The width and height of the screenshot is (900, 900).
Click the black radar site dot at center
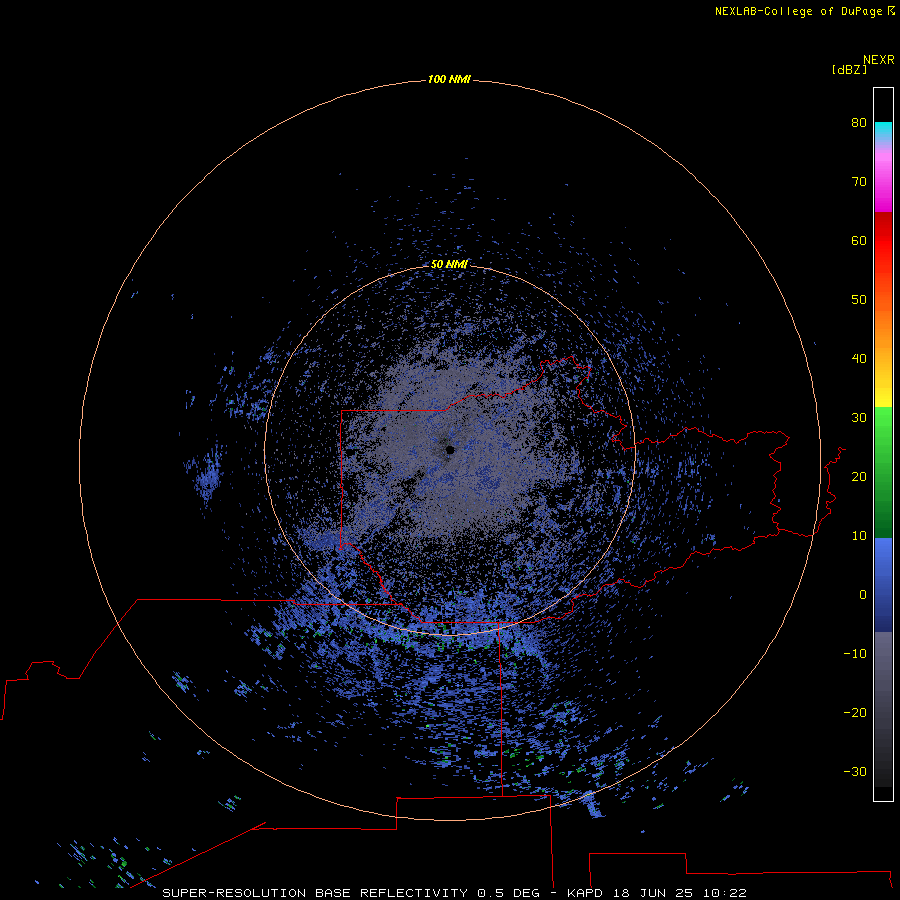click(450, 450)
